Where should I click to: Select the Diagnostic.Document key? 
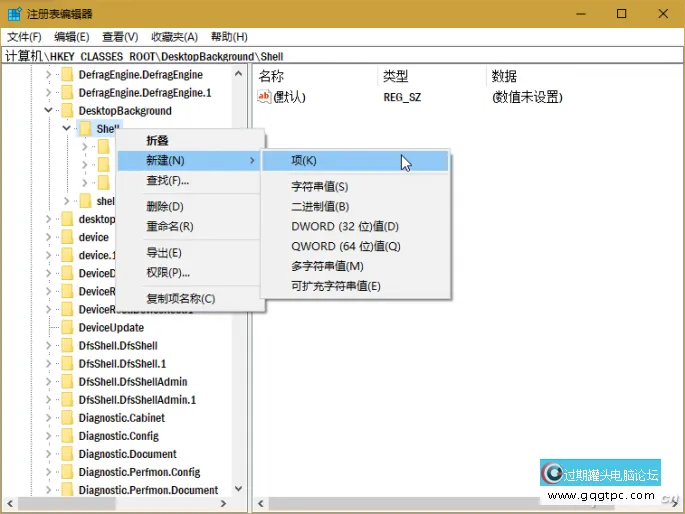128,454
